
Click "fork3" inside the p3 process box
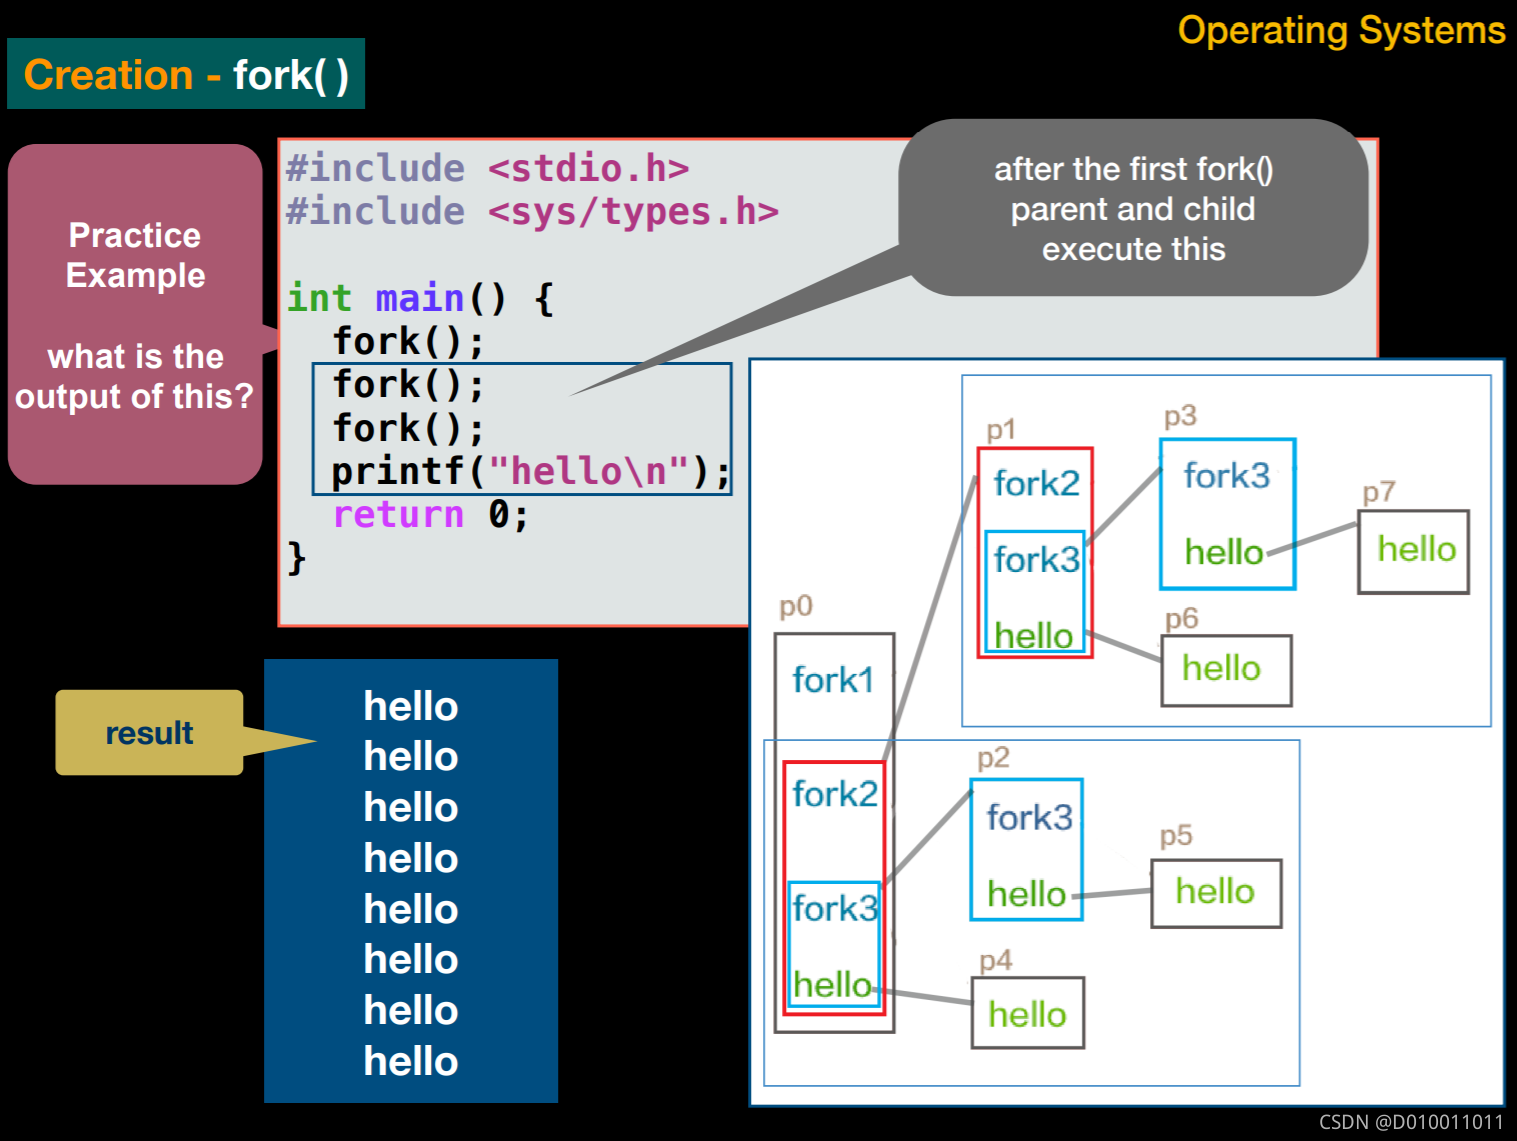point(1227,475)
